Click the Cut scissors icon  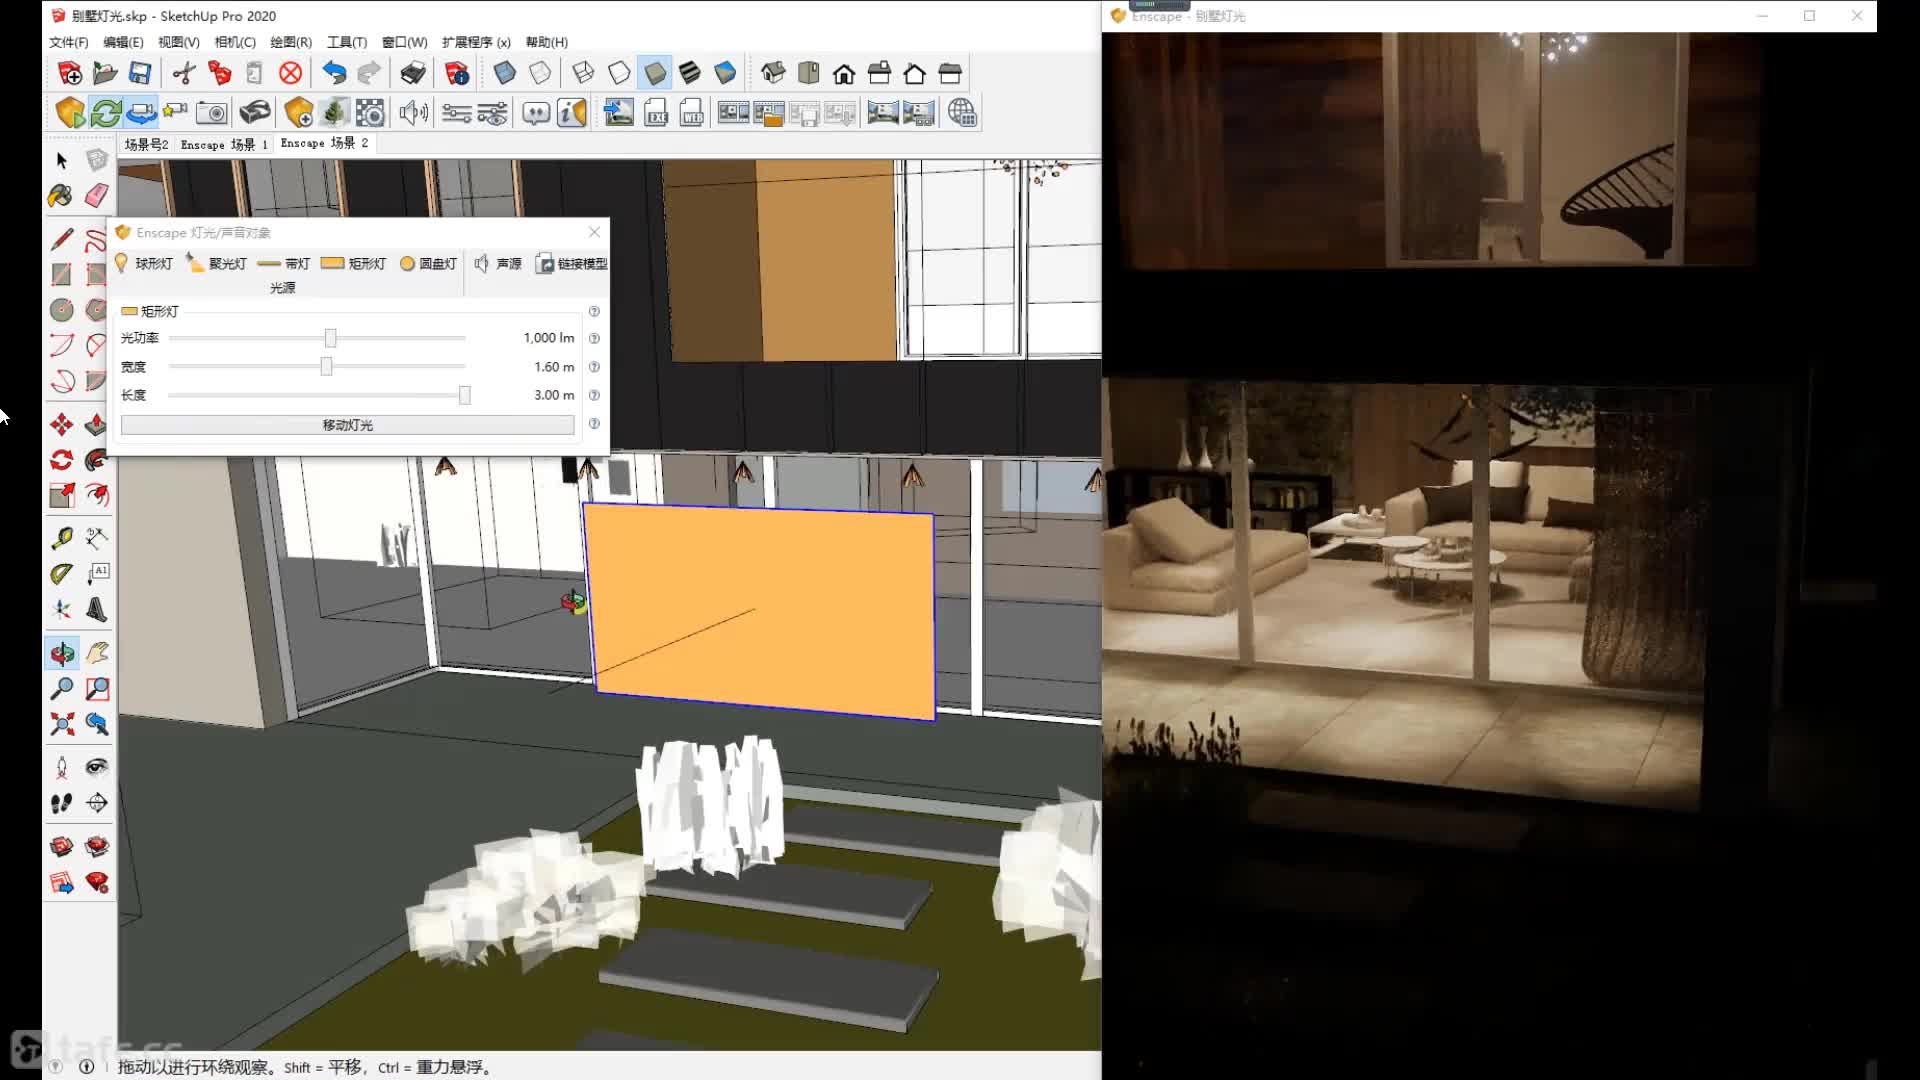(x=183, y=73)
